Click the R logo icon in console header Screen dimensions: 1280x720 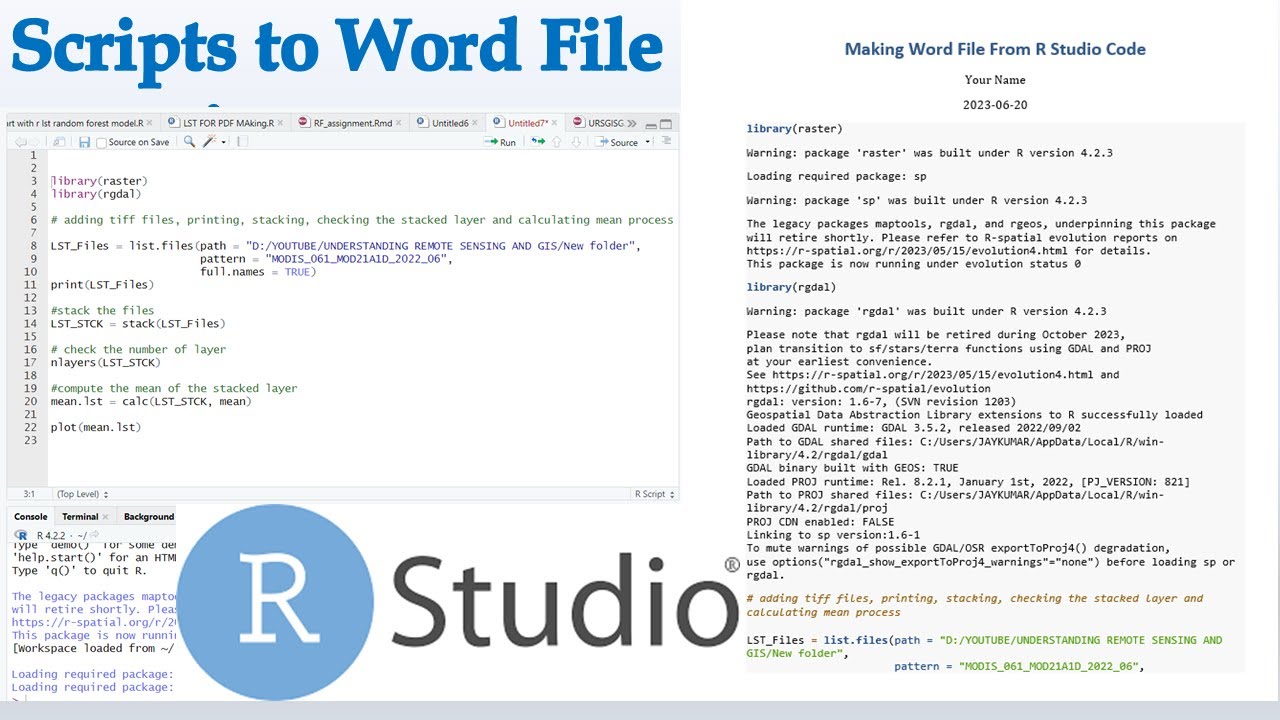(x=22, y=535)
